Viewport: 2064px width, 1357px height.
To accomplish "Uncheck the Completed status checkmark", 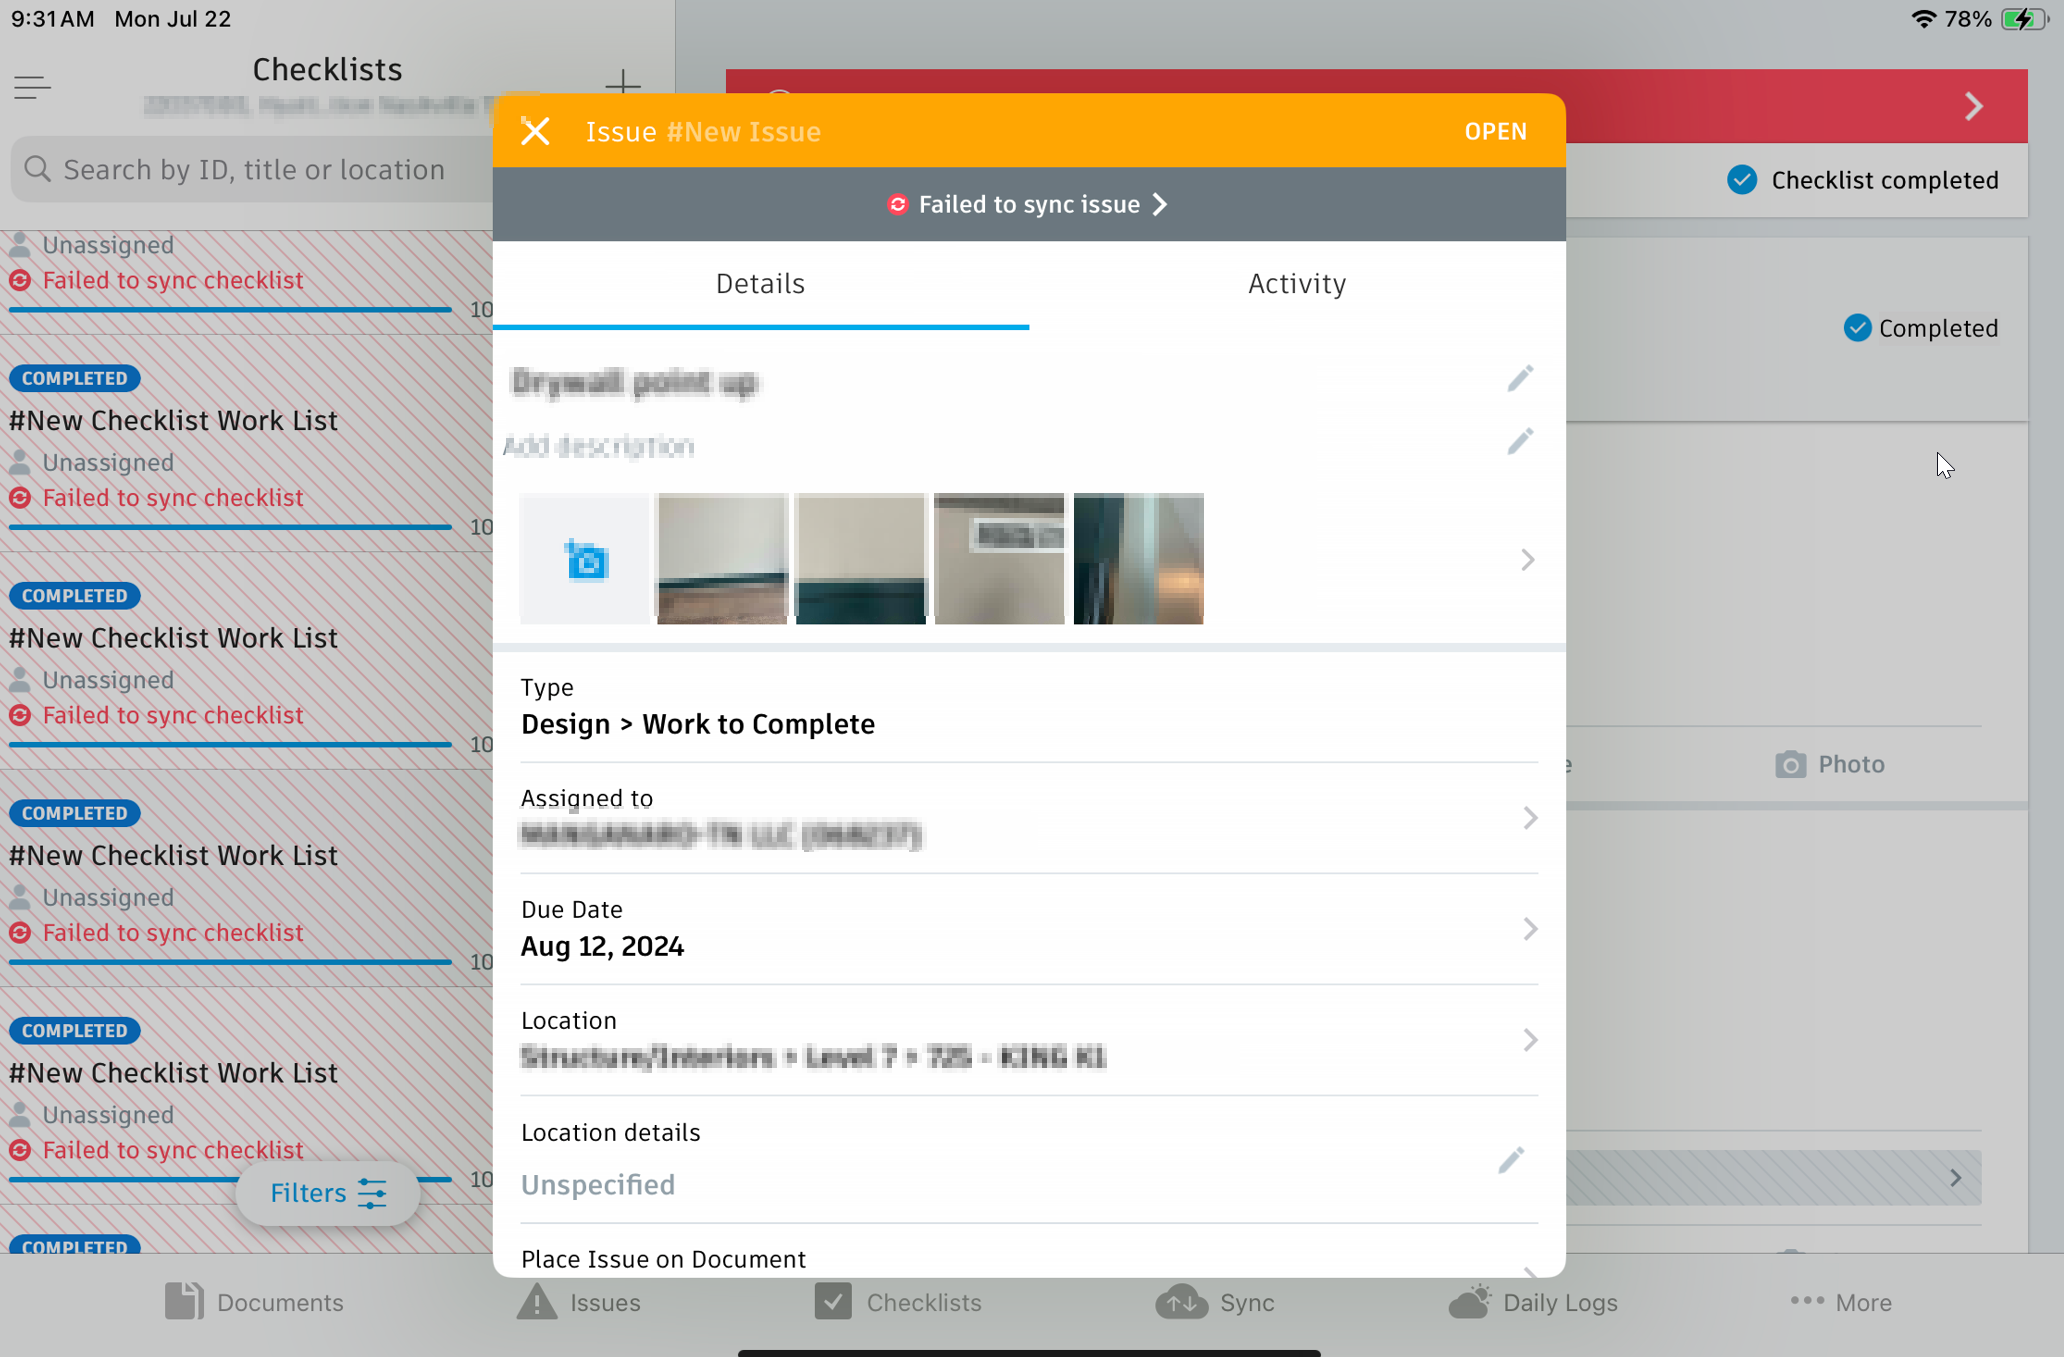I will [x=1858, y=327].
